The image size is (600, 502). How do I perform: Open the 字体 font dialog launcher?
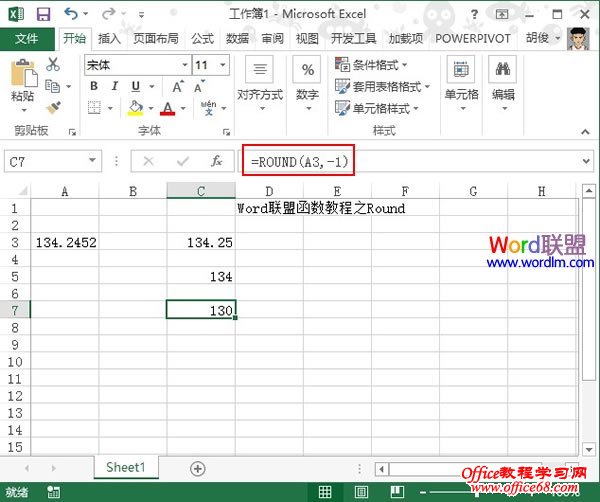[x=227, y=132]
